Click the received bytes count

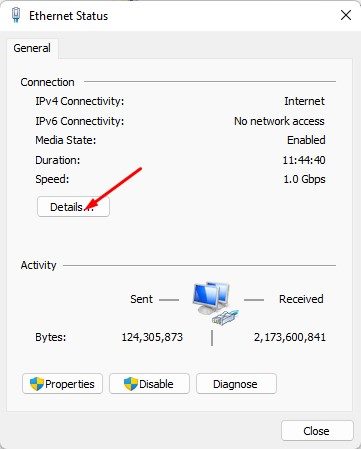[290, 337]
